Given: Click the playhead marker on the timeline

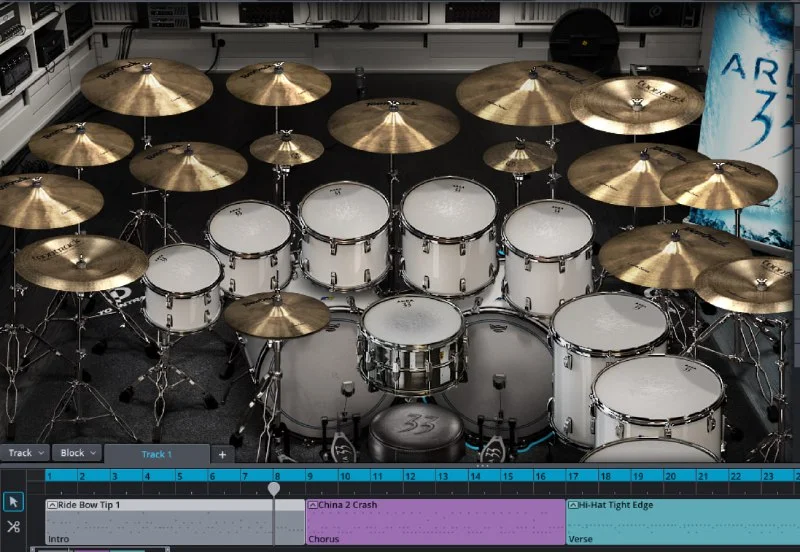Looking at the screenshot, I should click(x=274, y=489).
